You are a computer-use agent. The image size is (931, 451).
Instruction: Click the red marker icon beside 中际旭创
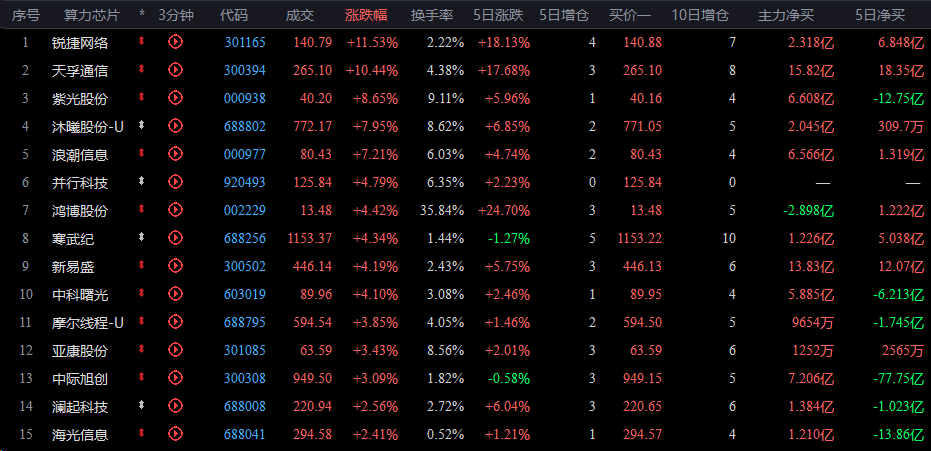pos(141,377)
